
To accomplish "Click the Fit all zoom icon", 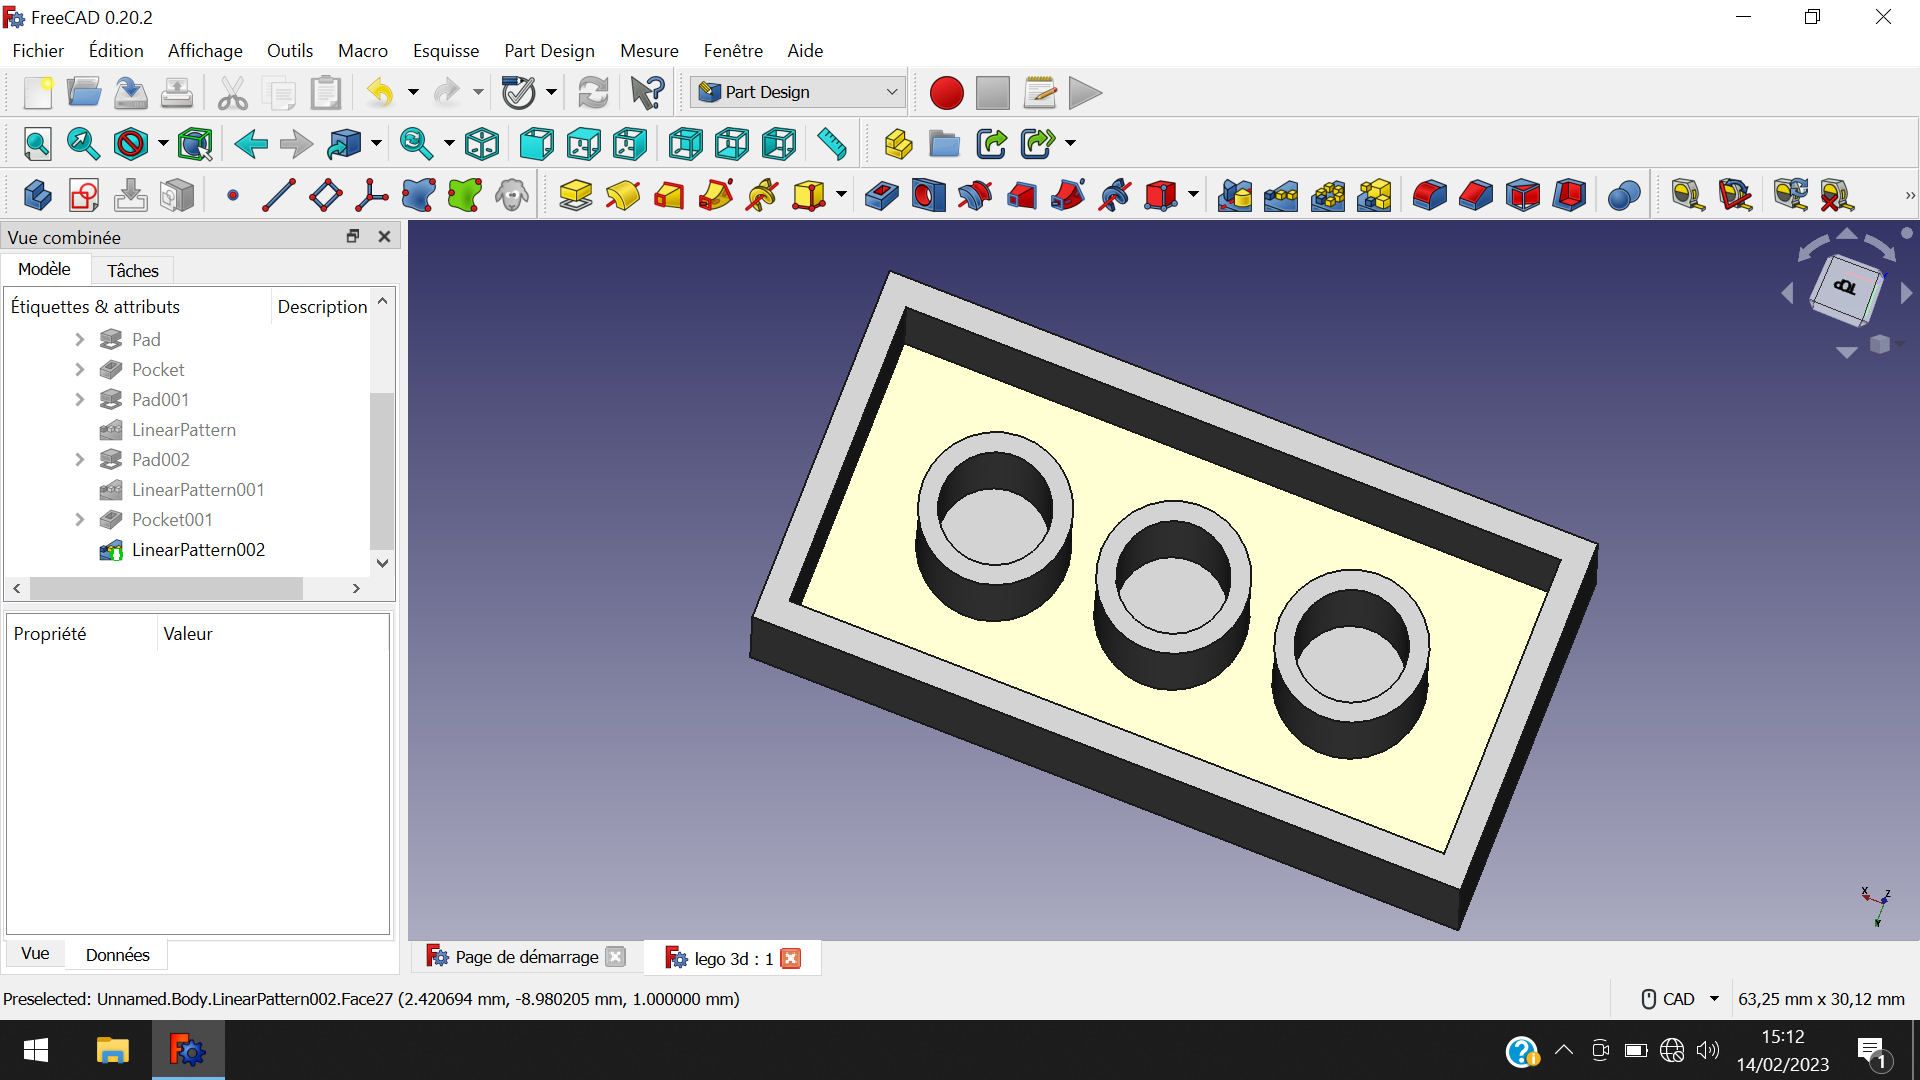I will click(37, 144).
